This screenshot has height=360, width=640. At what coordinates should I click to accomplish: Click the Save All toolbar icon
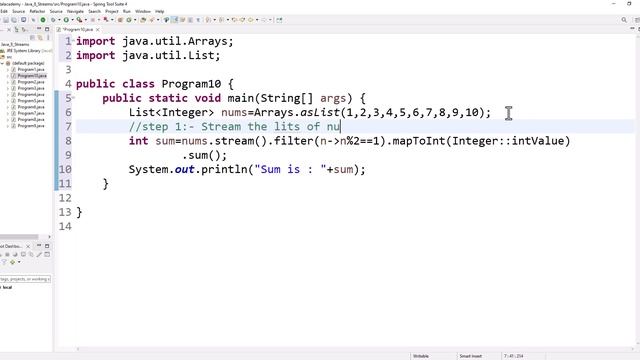[x=13, y=20]
